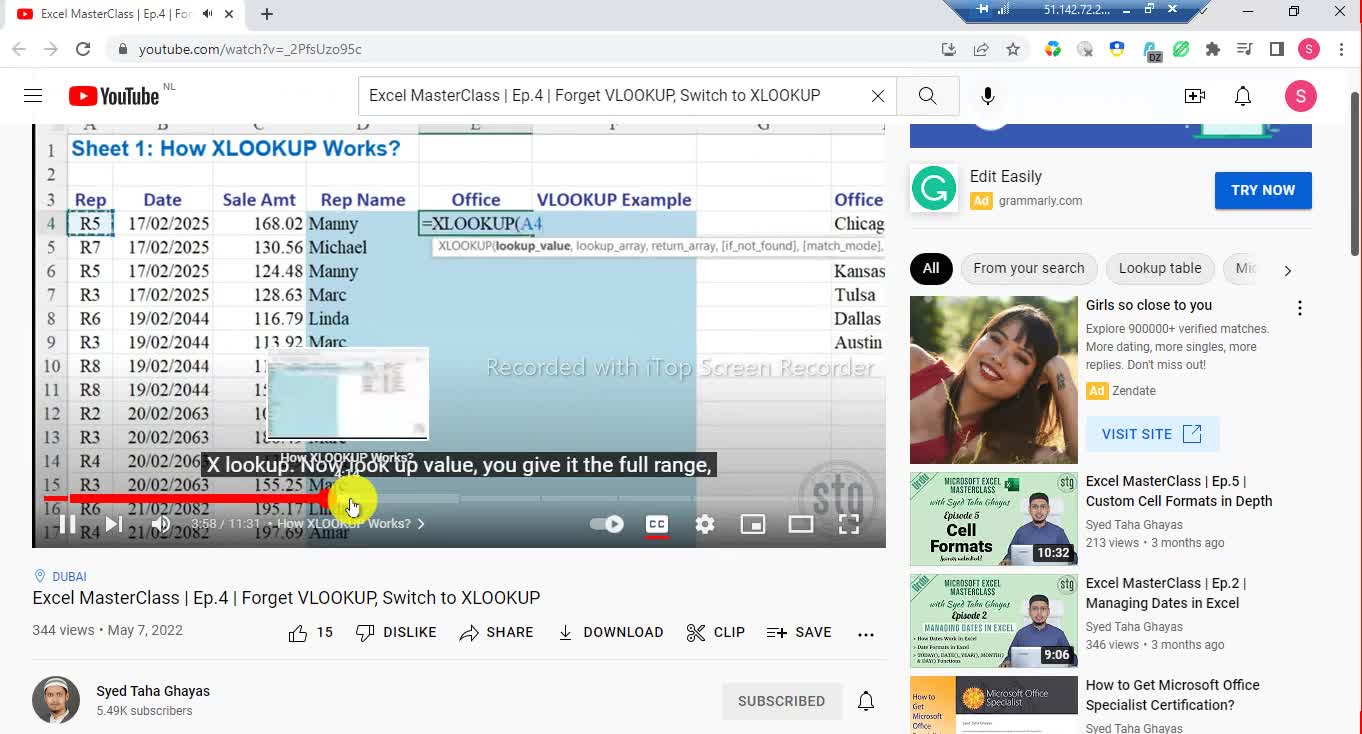Open the SHARE dialog
Viewport: 1362px width, 734px height.
click(496, 633)
